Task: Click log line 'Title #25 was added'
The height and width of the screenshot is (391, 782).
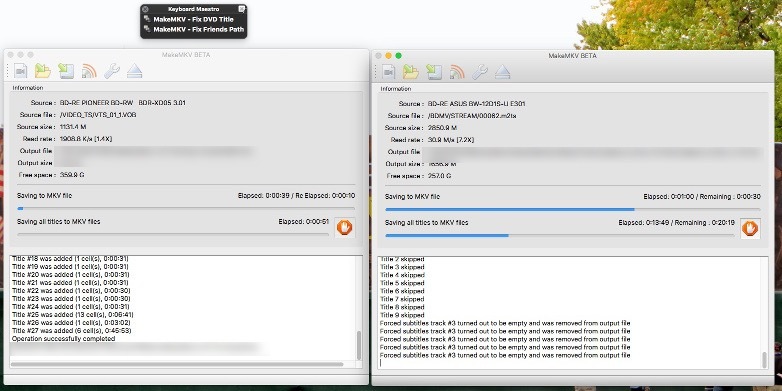Action: point(72,315)
